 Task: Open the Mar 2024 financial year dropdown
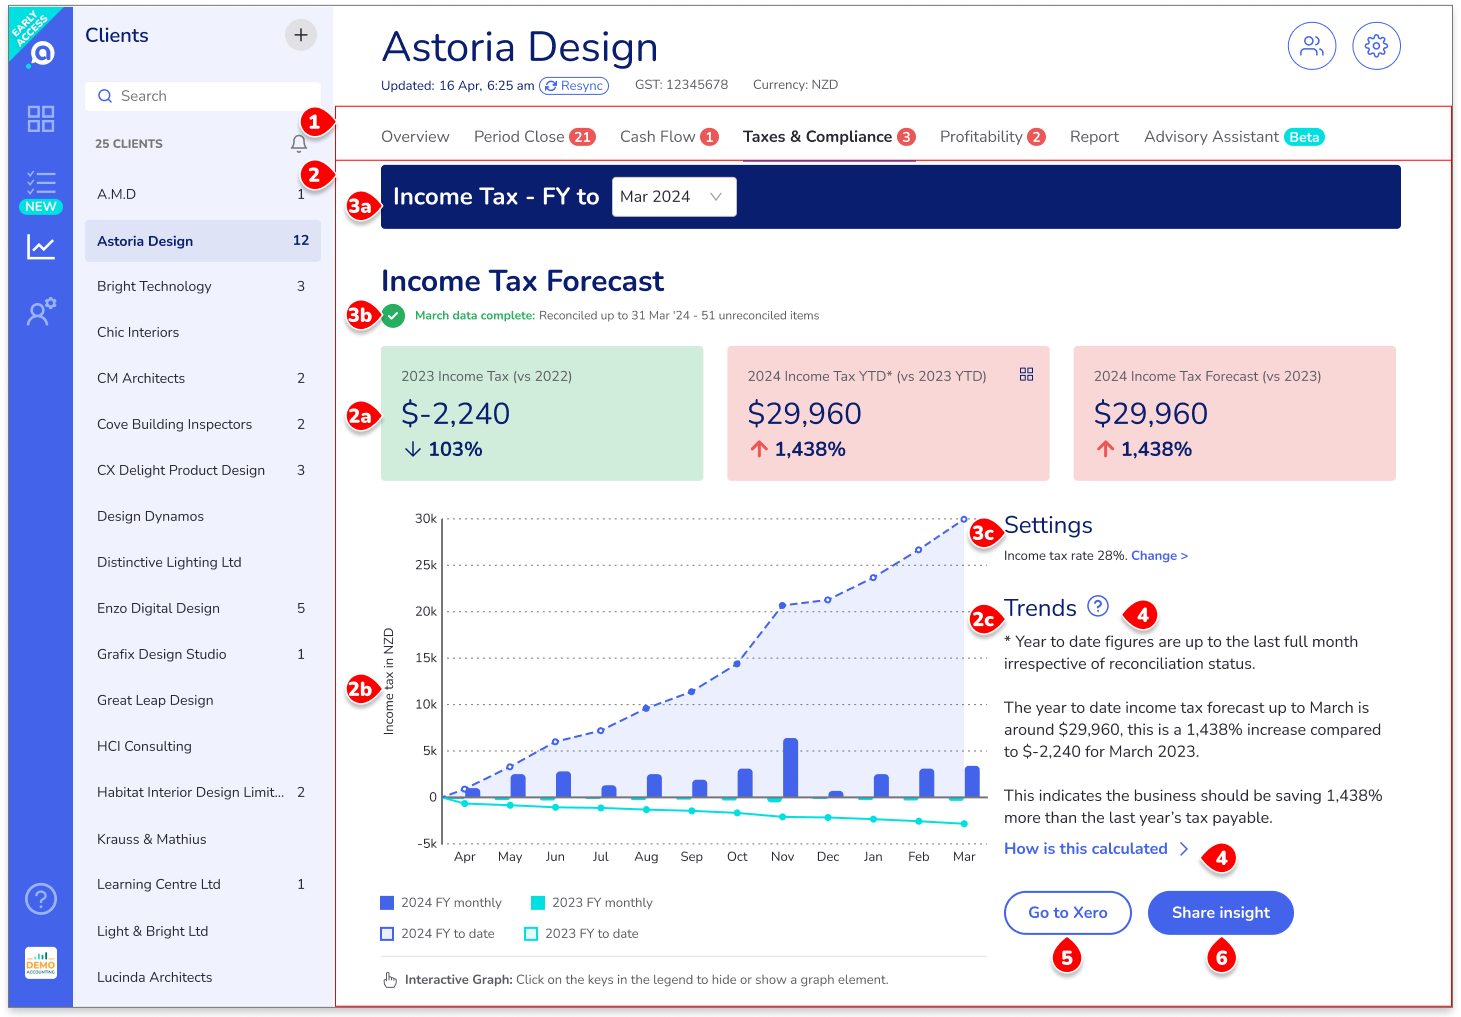674,197
